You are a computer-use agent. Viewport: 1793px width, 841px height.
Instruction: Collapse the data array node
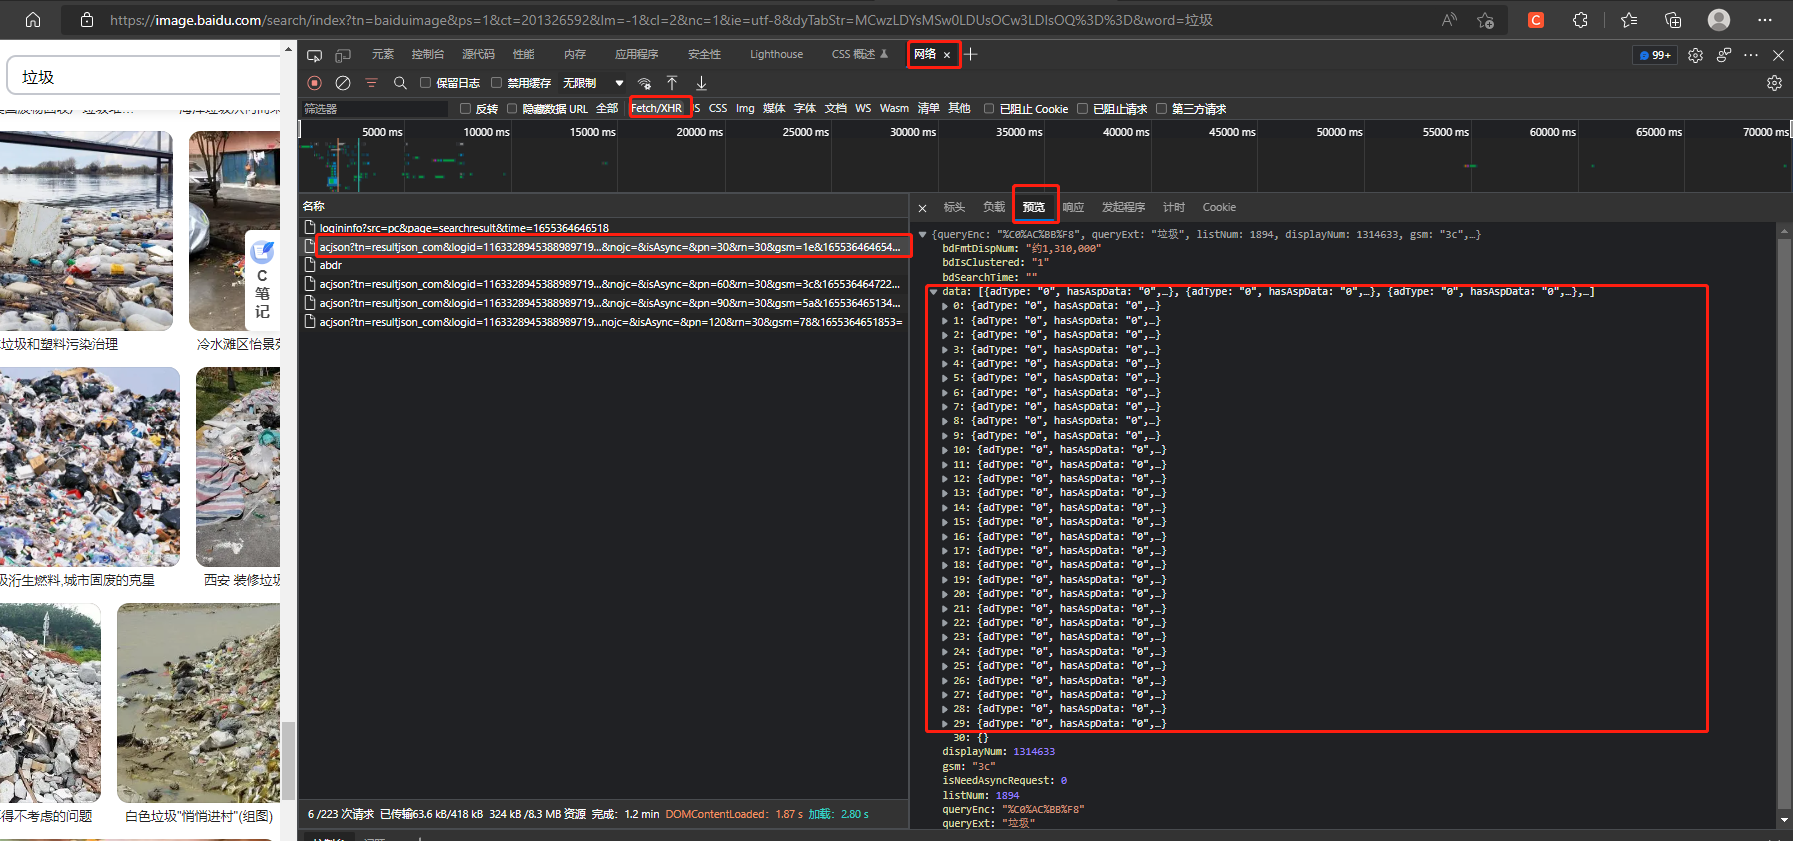click(x=934, y=292)
